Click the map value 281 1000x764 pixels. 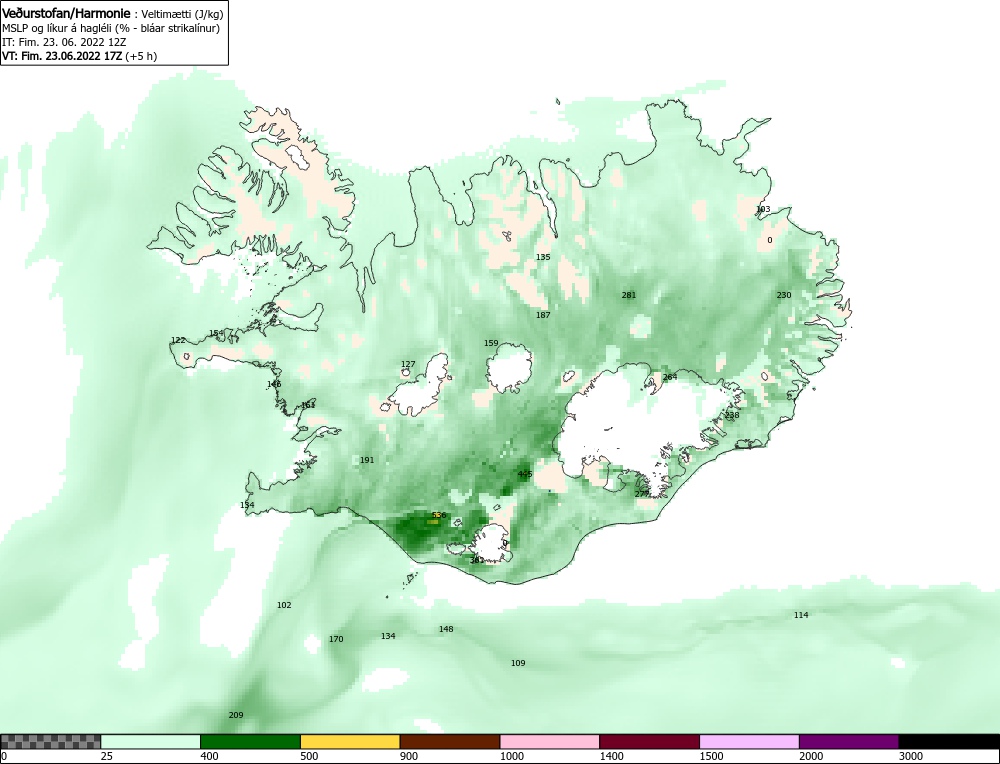pos(629,295)
